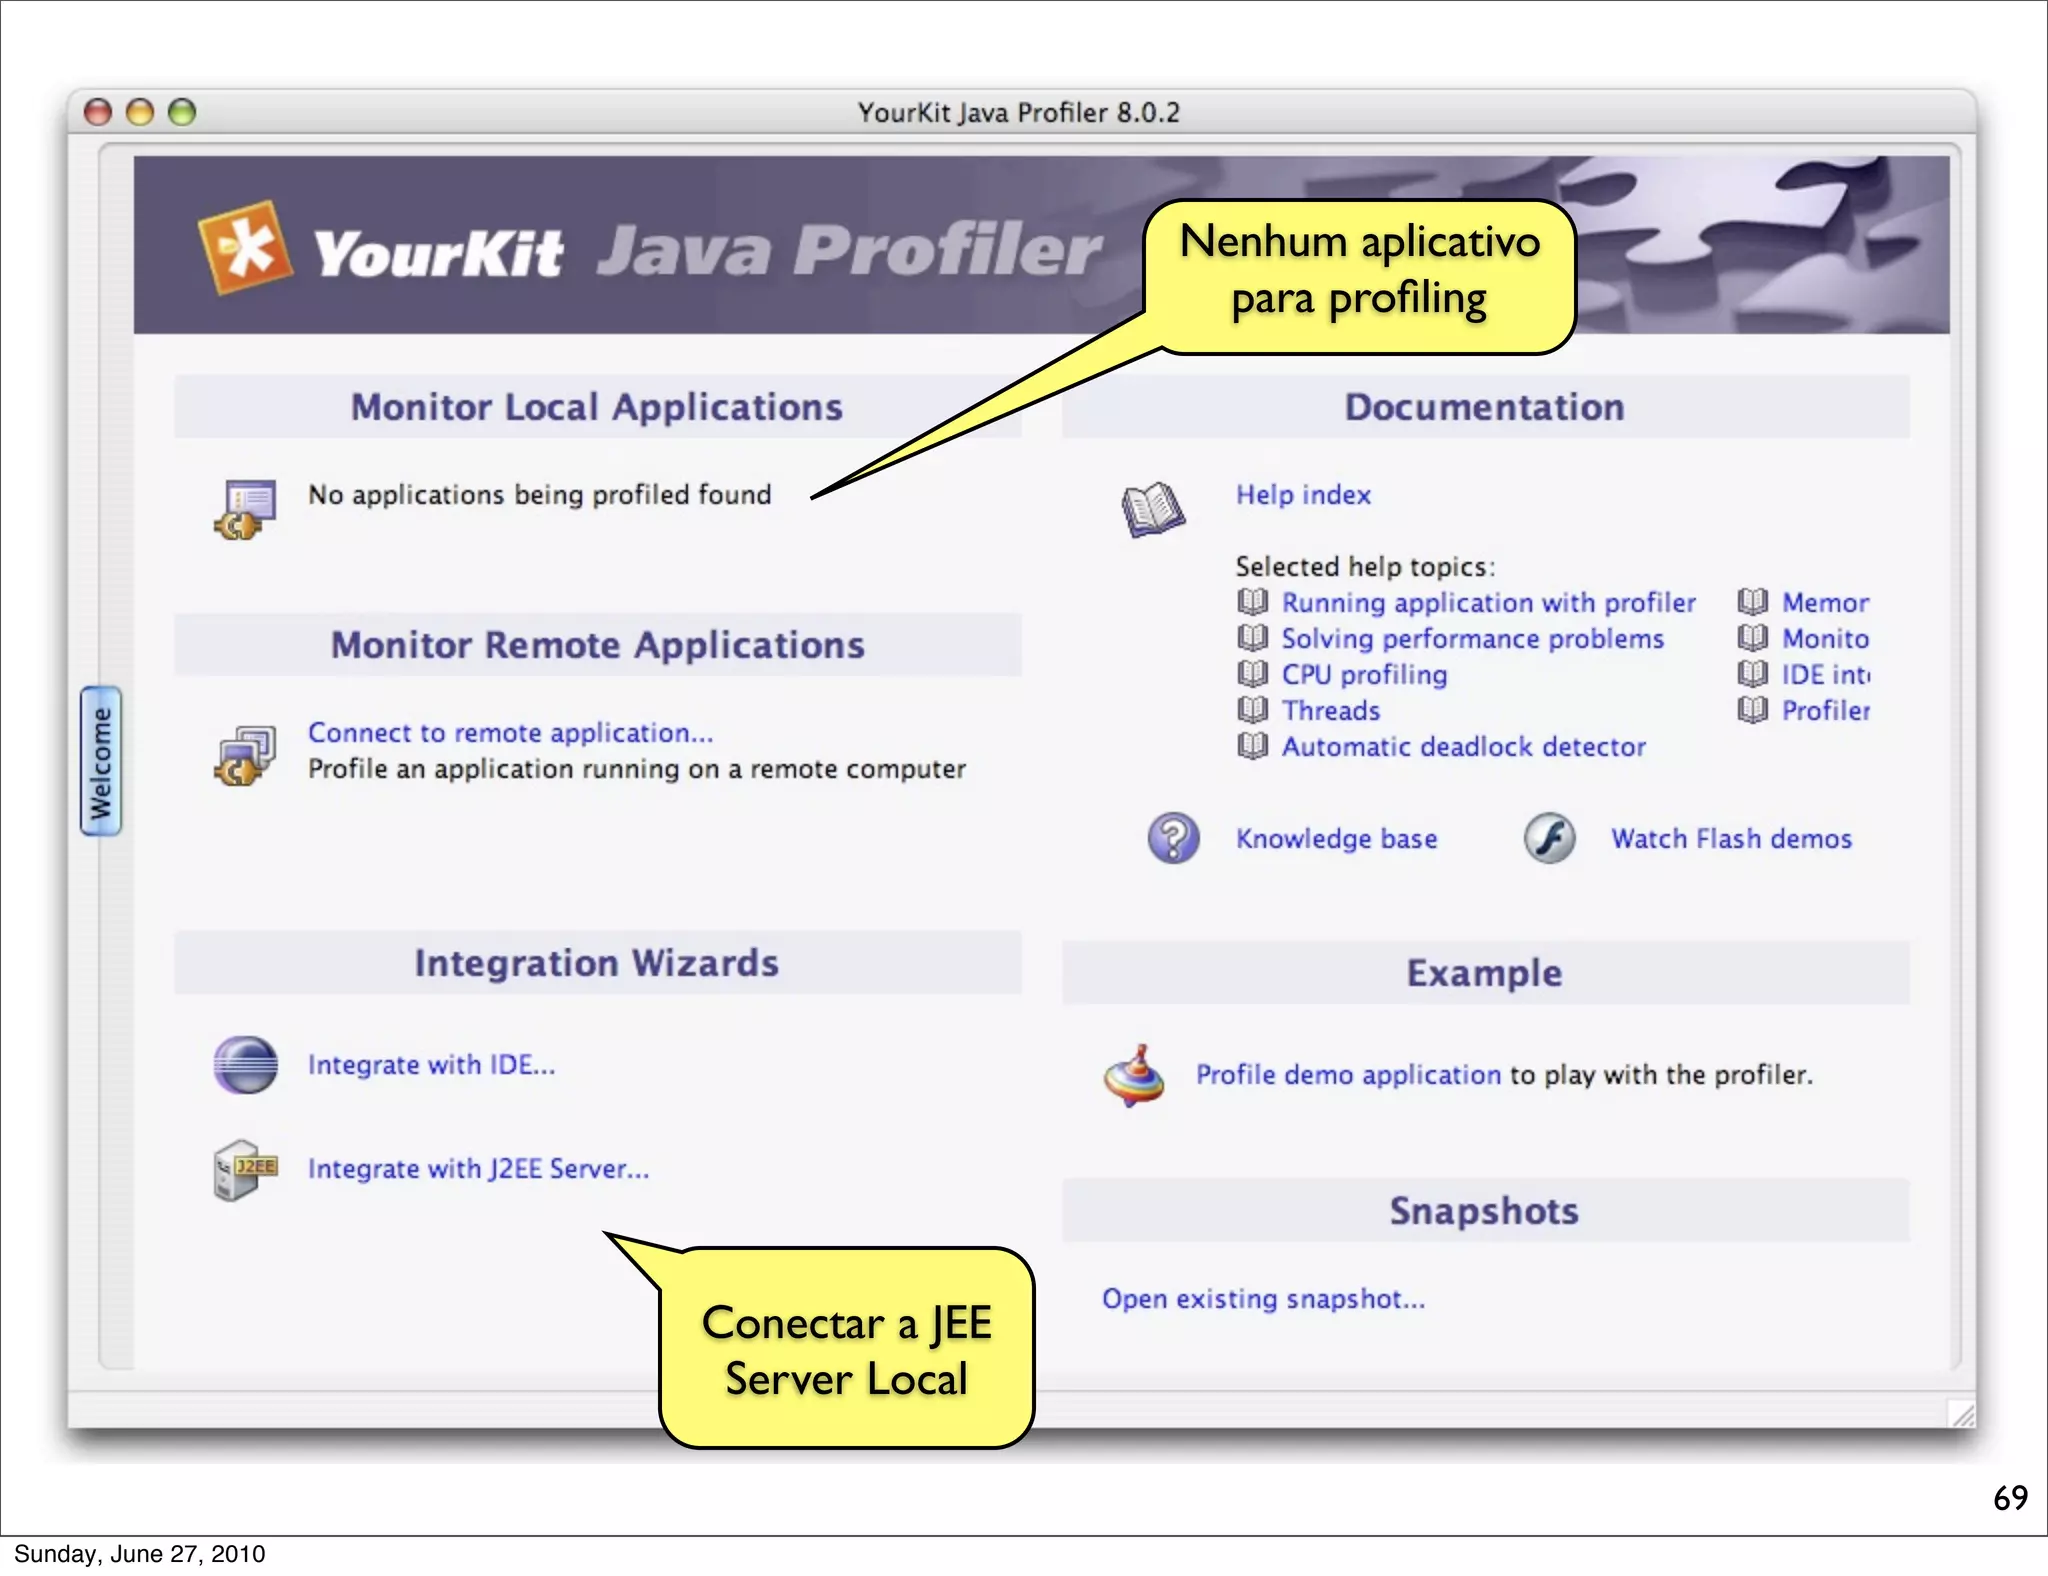Open Threads help topic
This screenshot has width=2048, height=1576.
[1331, 711]
